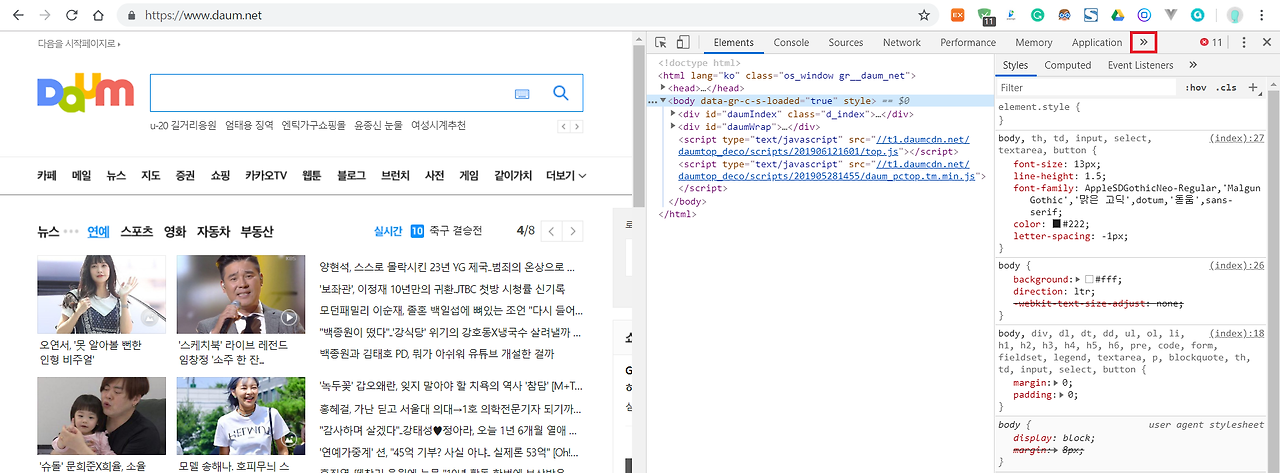Expand the head node in the DOM tree

[x=664, y=88]
